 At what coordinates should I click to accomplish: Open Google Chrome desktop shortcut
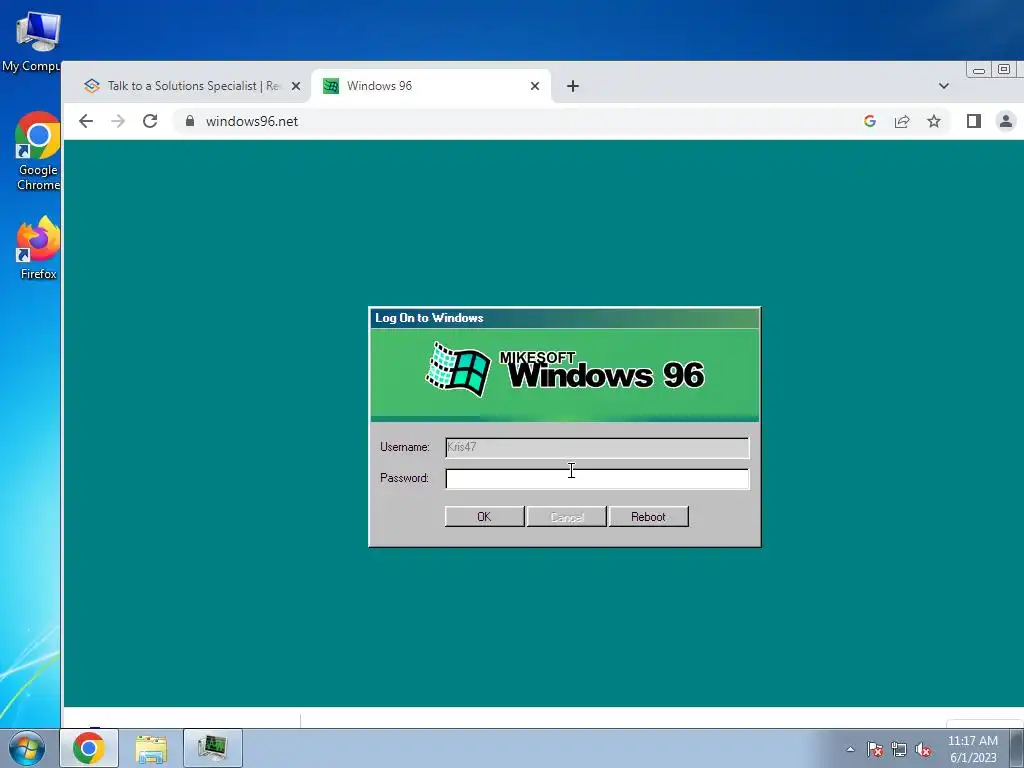[38, 152]
